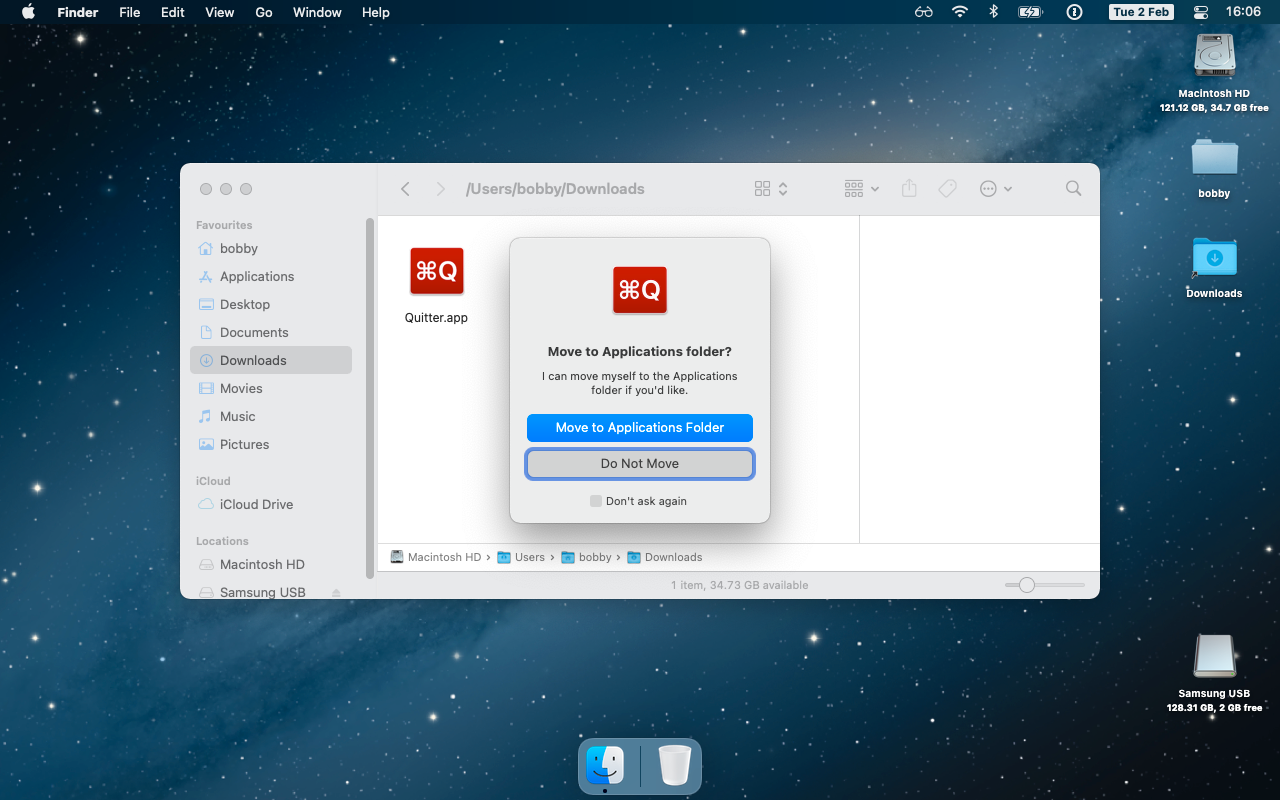Click the status bar item count text
The image size is (1280, 800).
740,585
